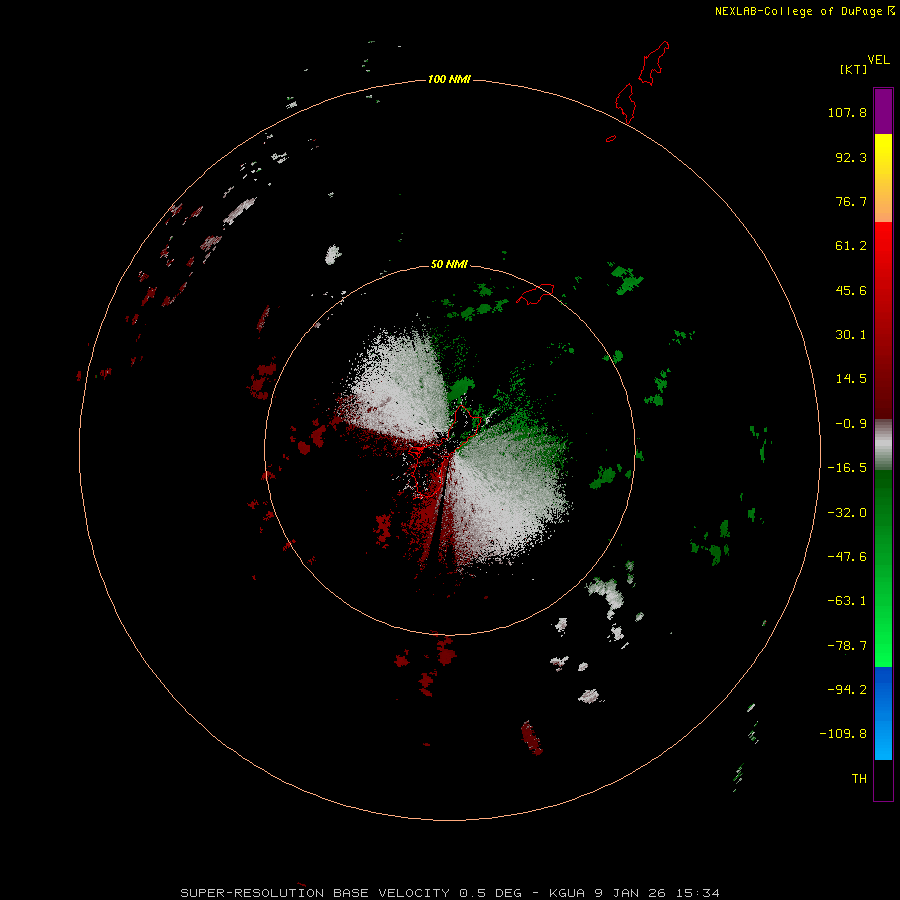Screen dimensions: 900x900
Task: Click the -94.2 legend value
Action: [847, 690]
